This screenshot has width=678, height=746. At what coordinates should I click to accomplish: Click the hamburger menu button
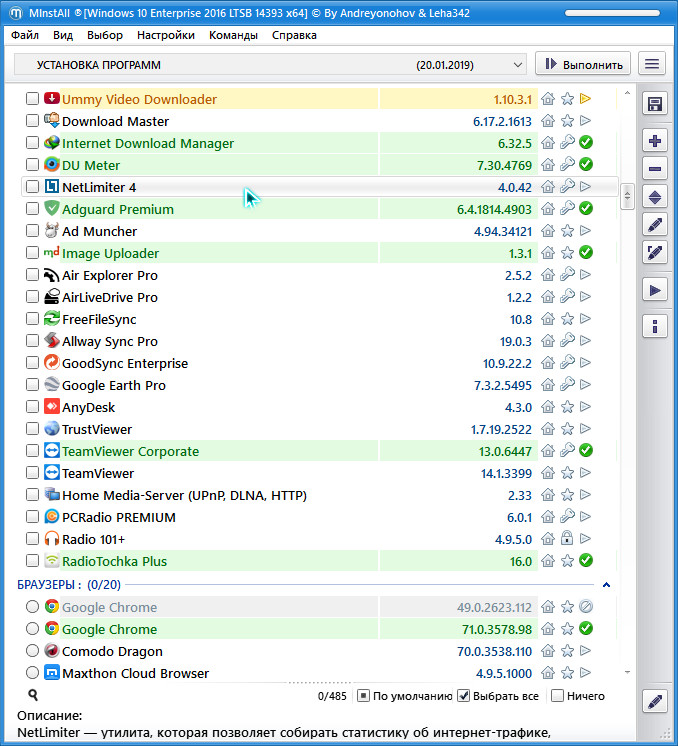tap(652, 64)
